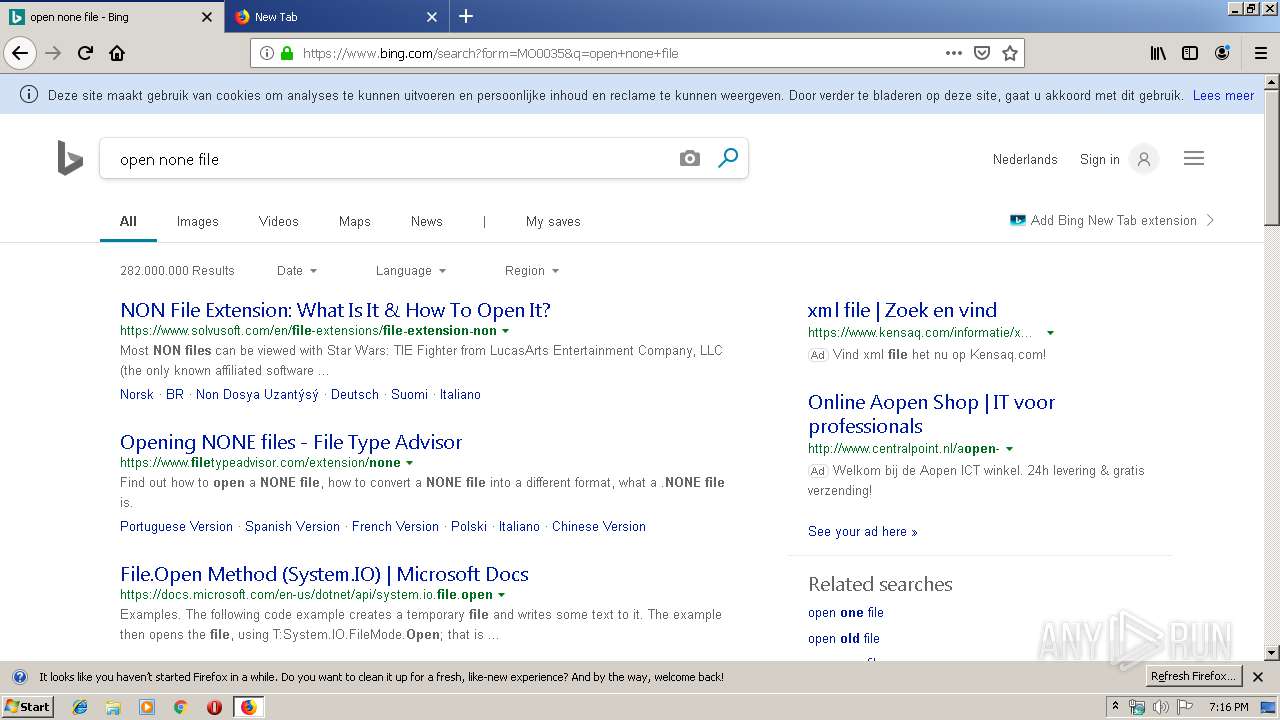Dismiss the Refresh Firefox notification bar
The image size is (1280, 720).
tap(1258, 677)
